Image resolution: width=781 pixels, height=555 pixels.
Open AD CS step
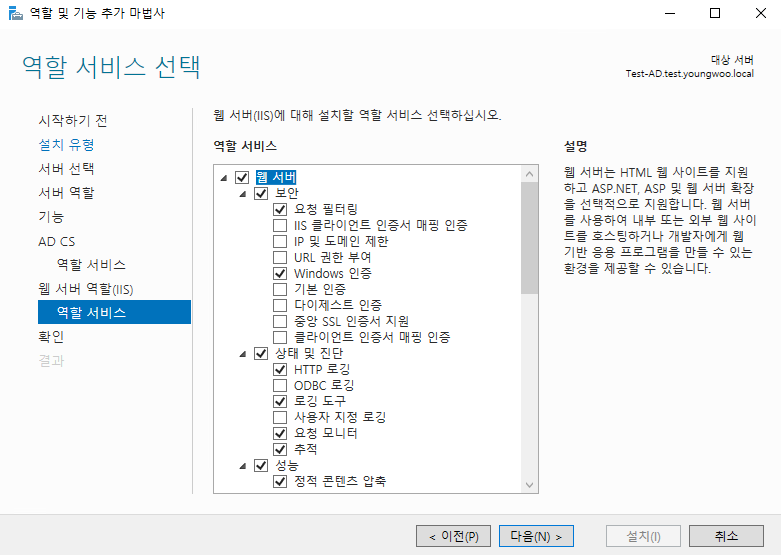pyautogui.click(x=57, y=241)
